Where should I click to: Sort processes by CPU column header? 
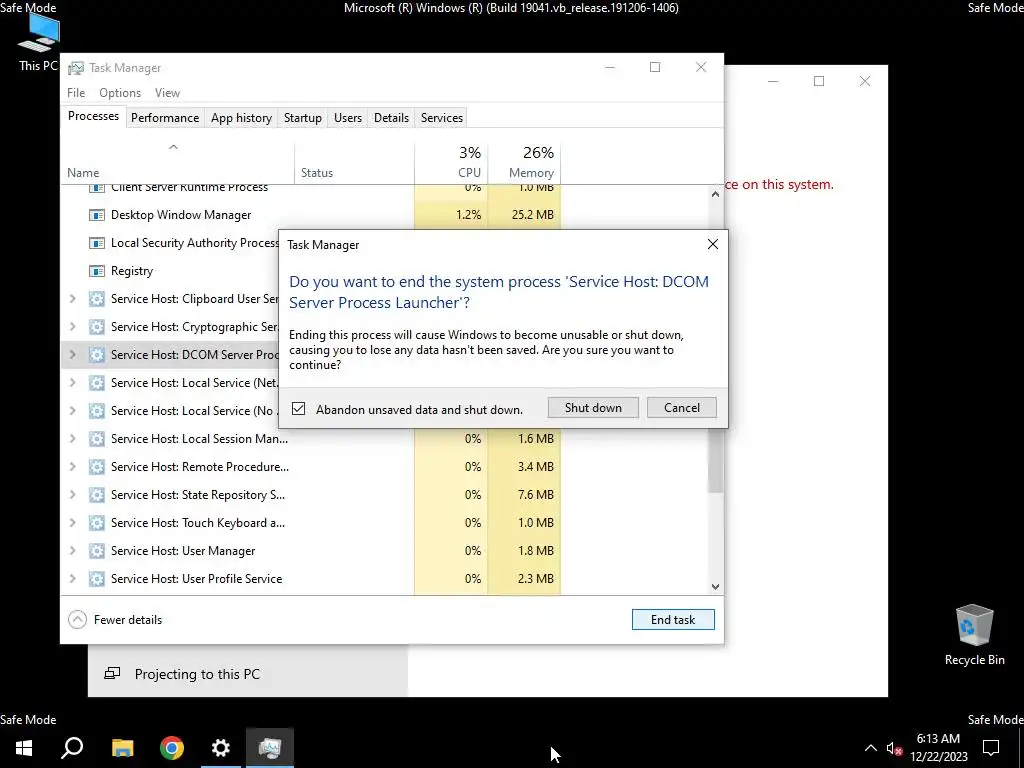(451, 161)
